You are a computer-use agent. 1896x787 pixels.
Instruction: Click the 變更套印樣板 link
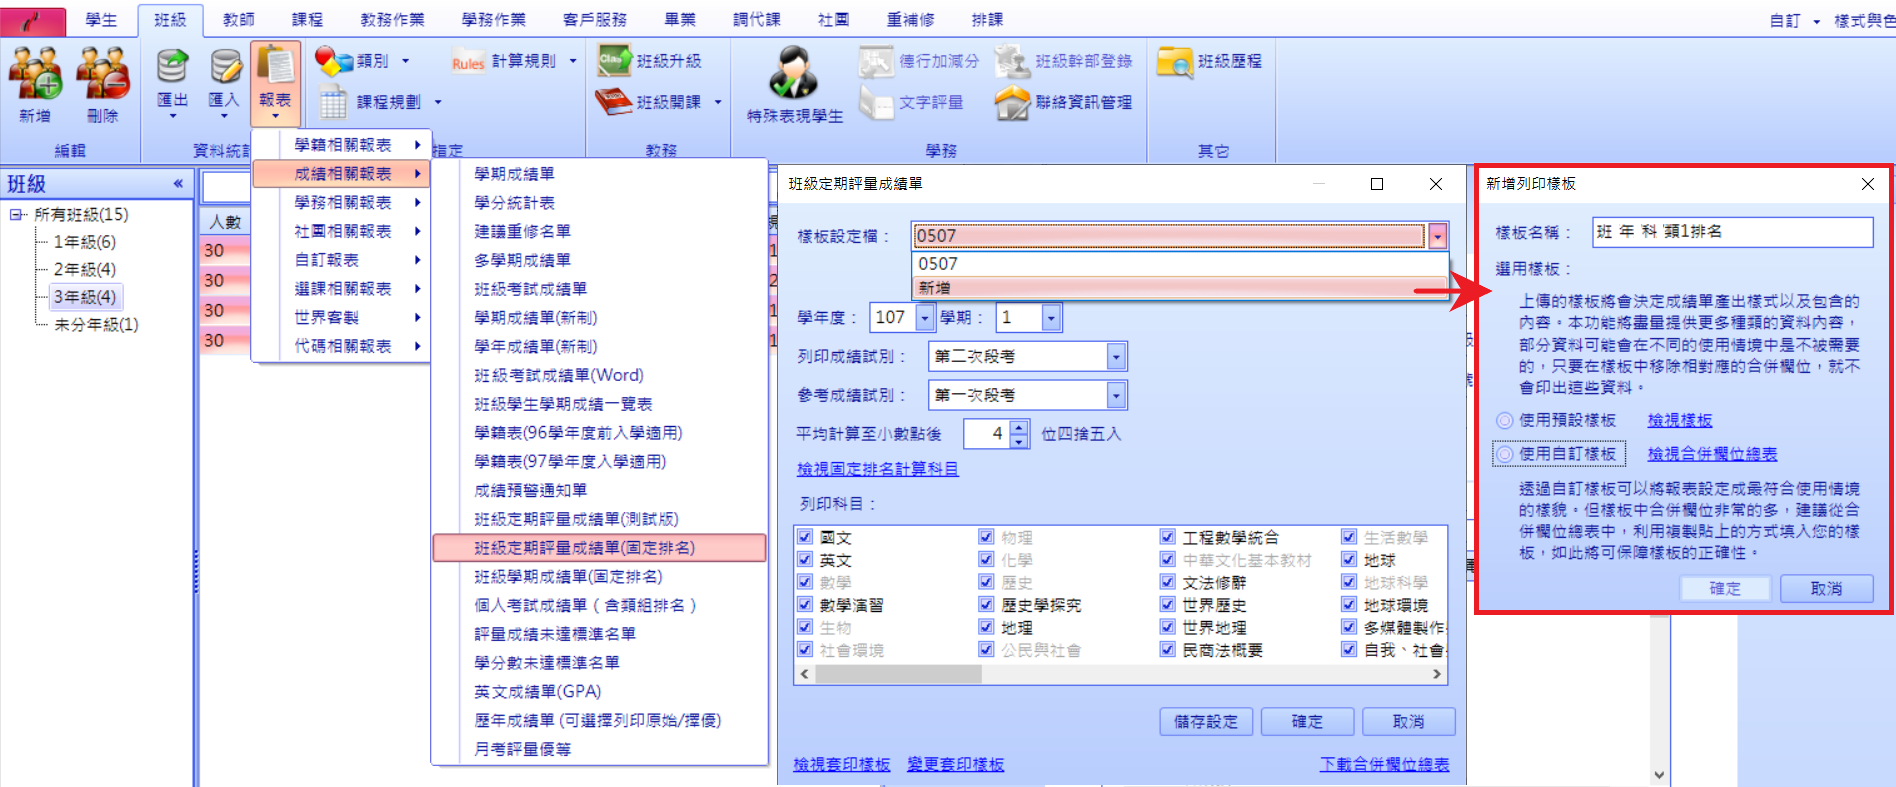pos(955,765)
